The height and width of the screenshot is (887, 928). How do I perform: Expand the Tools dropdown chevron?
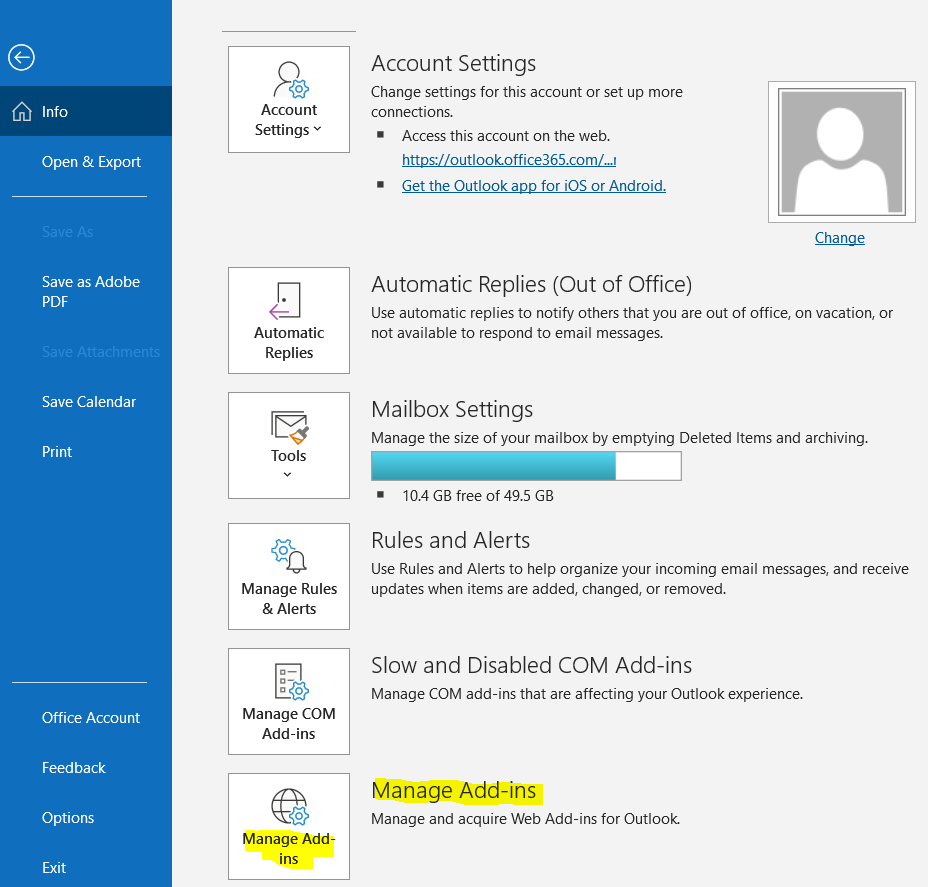288,474
